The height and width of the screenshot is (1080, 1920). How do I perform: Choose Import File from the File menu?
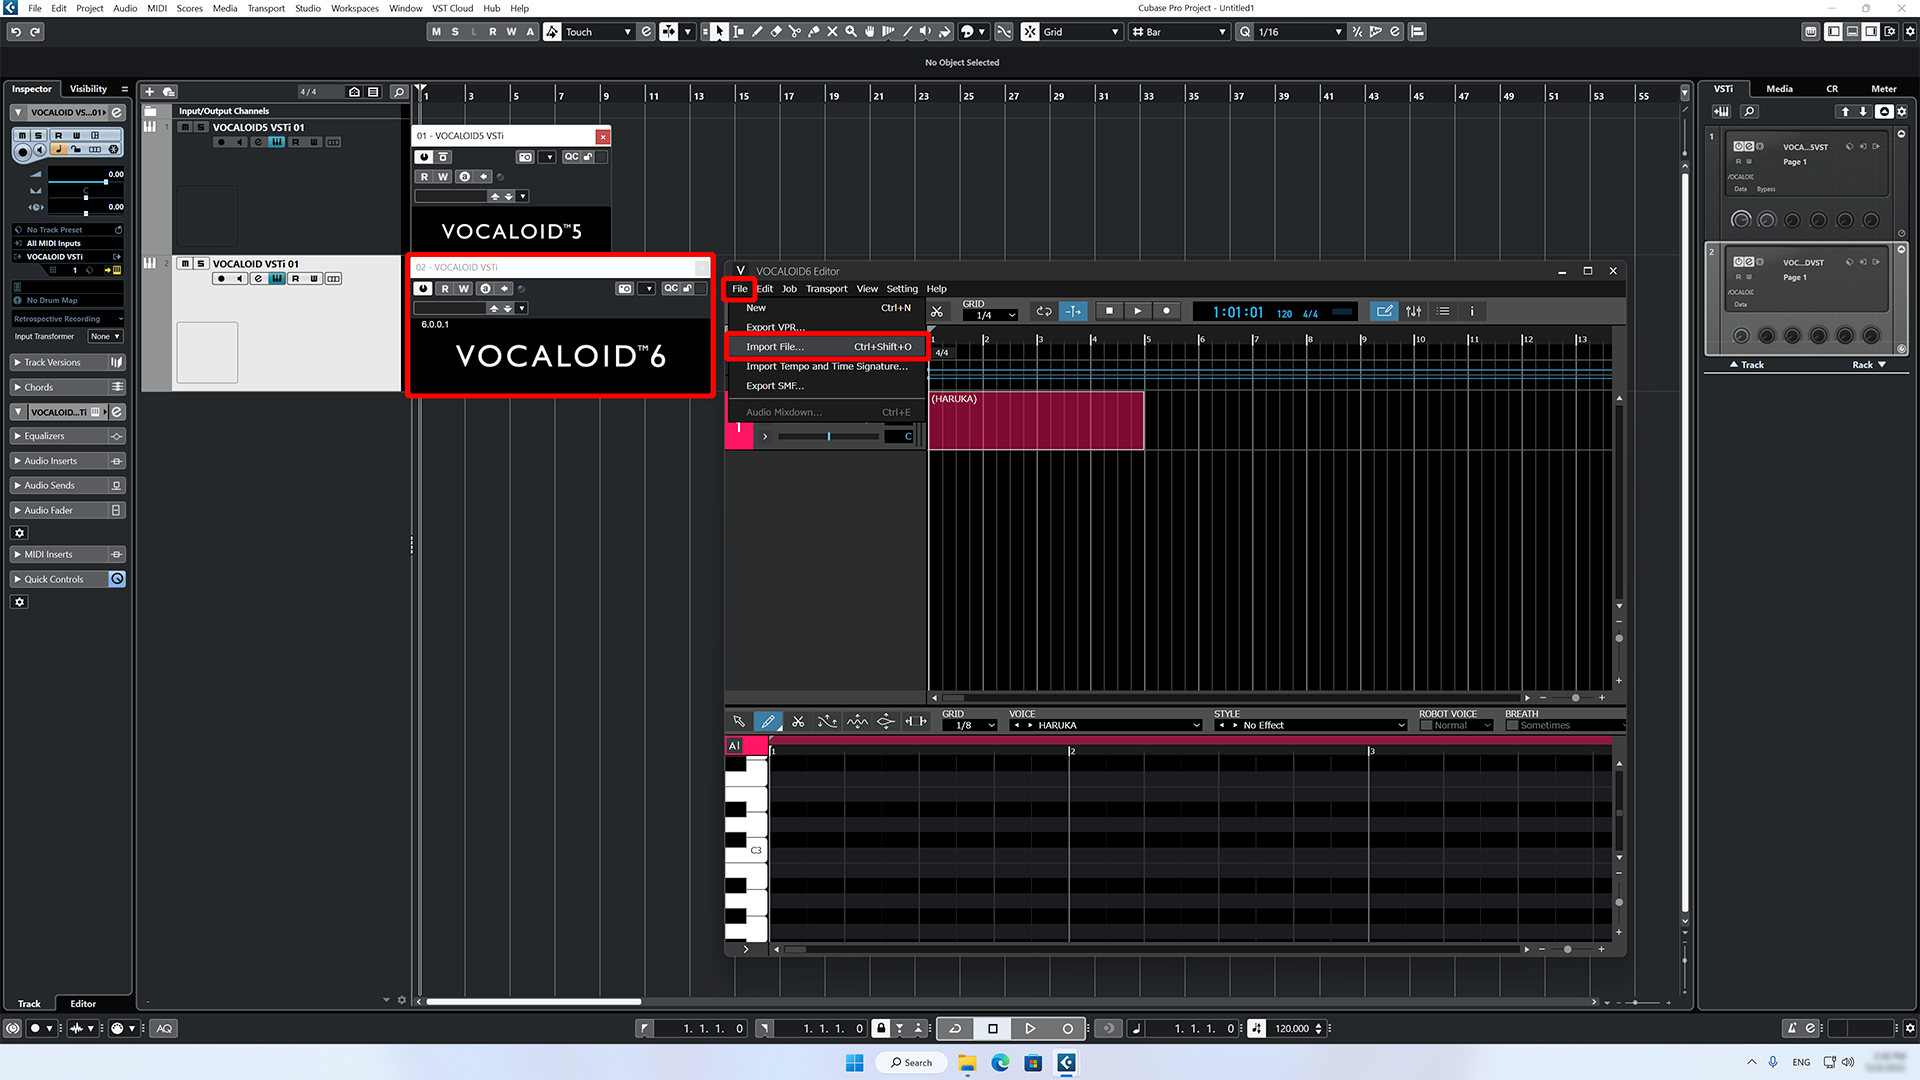775,346
